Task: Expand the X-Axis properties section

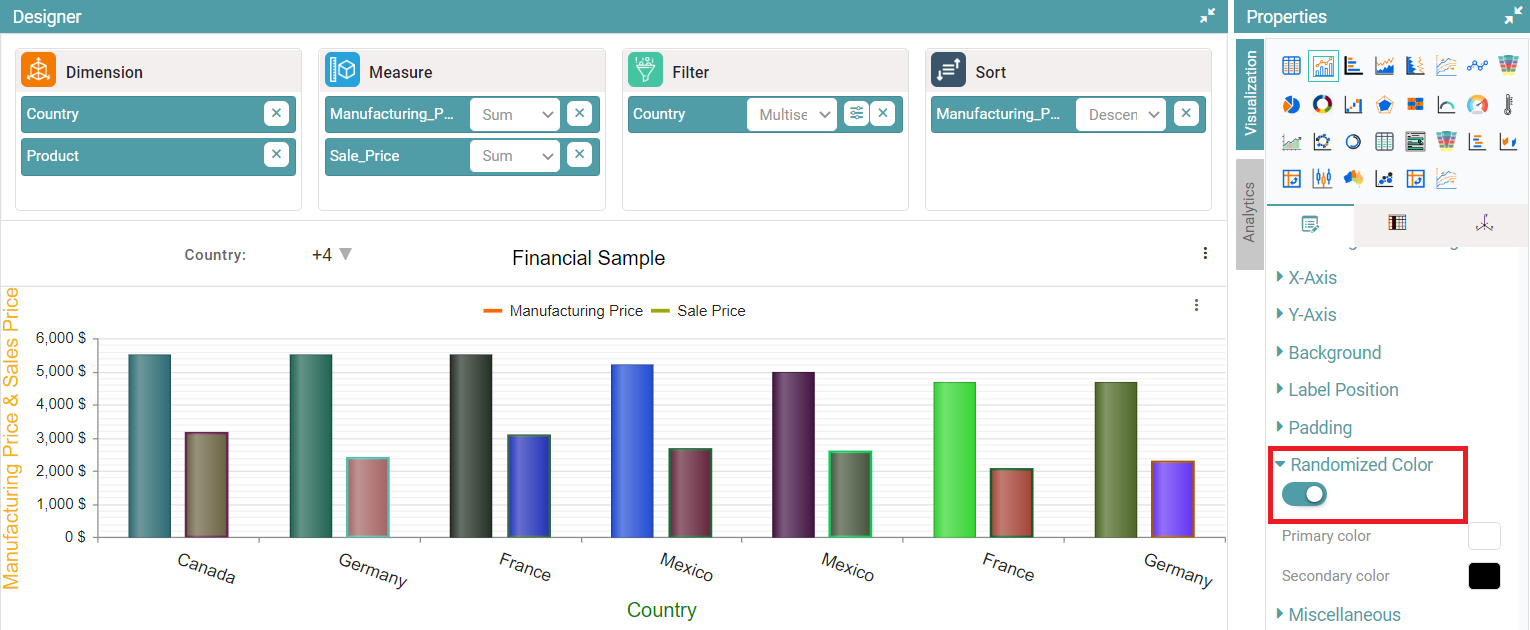Action: [x=1311, y=278]
